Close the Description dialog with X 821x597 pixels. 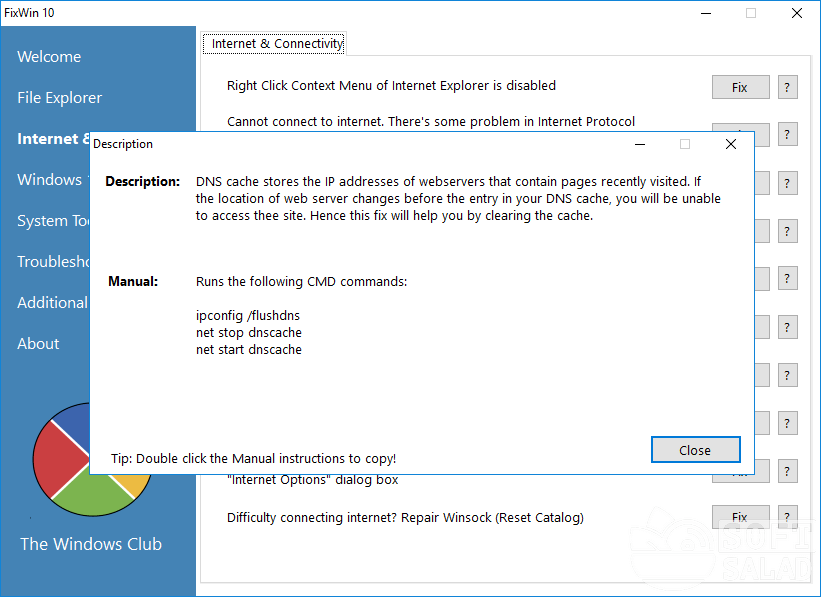(731, 144)
